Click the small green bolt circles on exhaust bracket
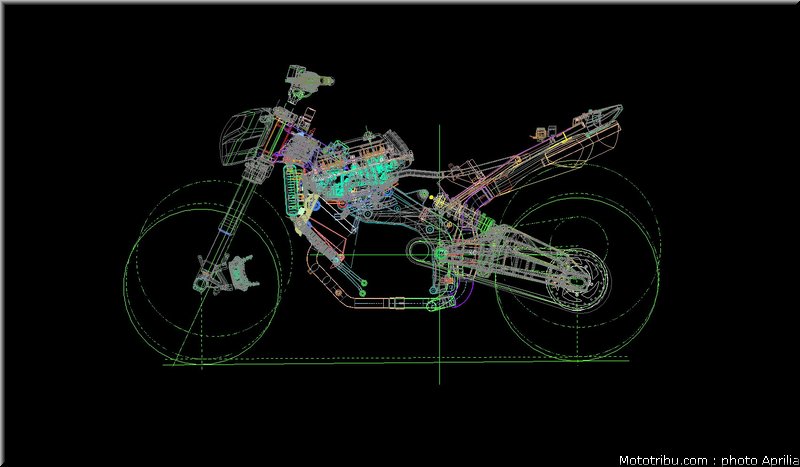This screenshot has width=800, height=467. [x=363, y=287]
